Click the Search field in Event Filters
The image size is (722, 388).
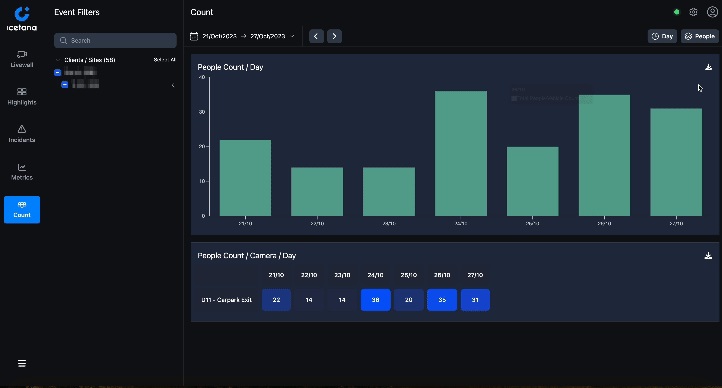(x=115, y=41)
